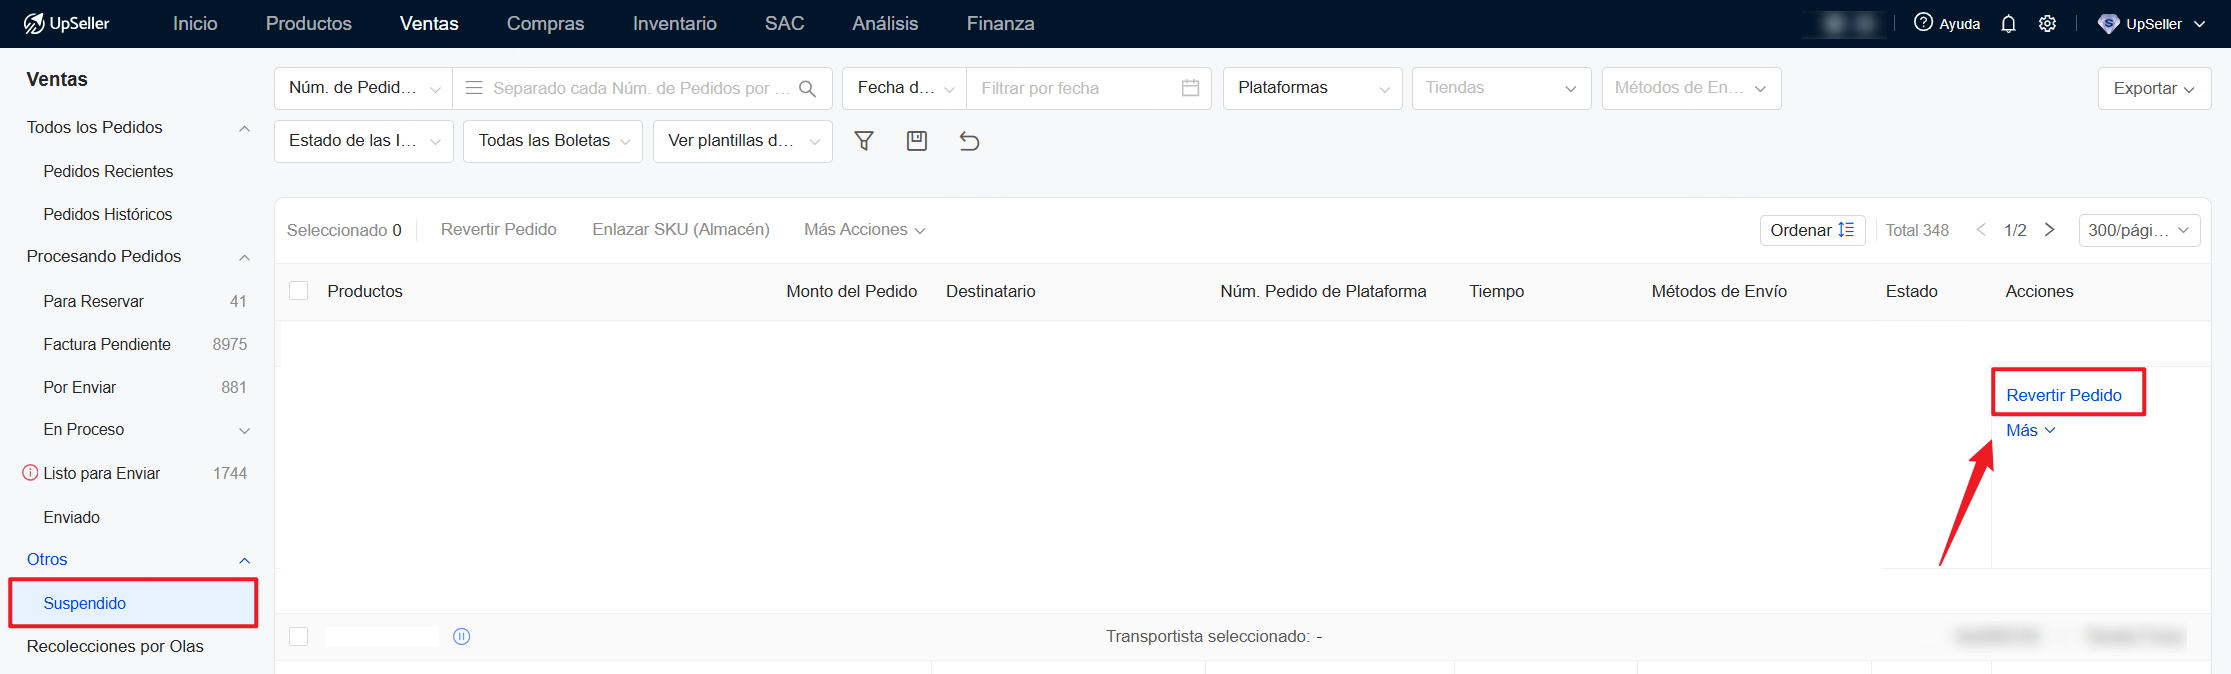Click the Total 348 count text

click(1917, 230)
